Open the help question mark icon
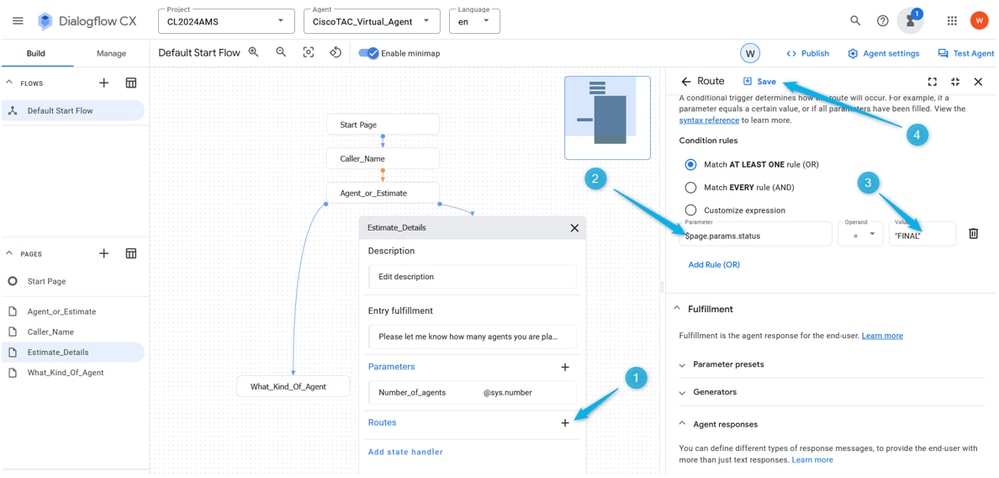The image size is (999, 478). tap(882, 21)
